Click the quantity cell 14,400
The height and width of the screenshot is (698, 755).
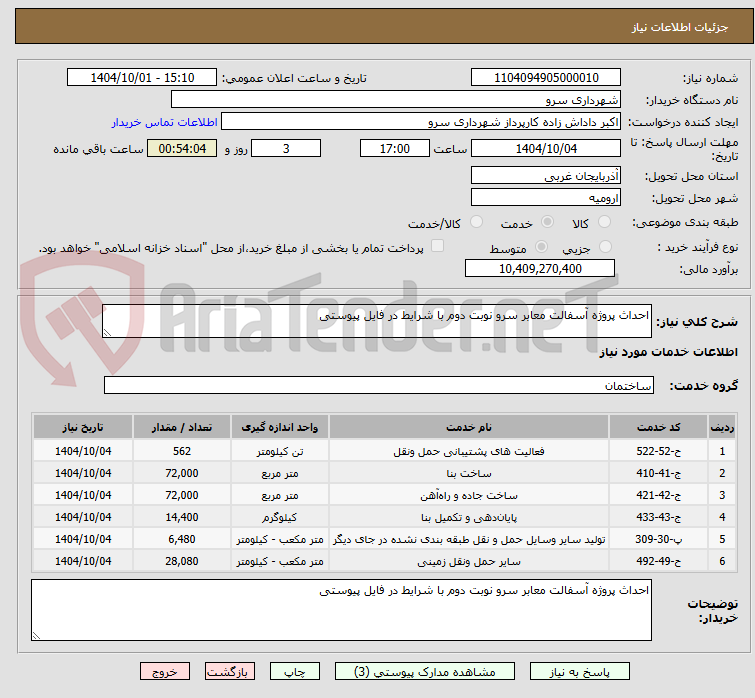coord(182,517)
